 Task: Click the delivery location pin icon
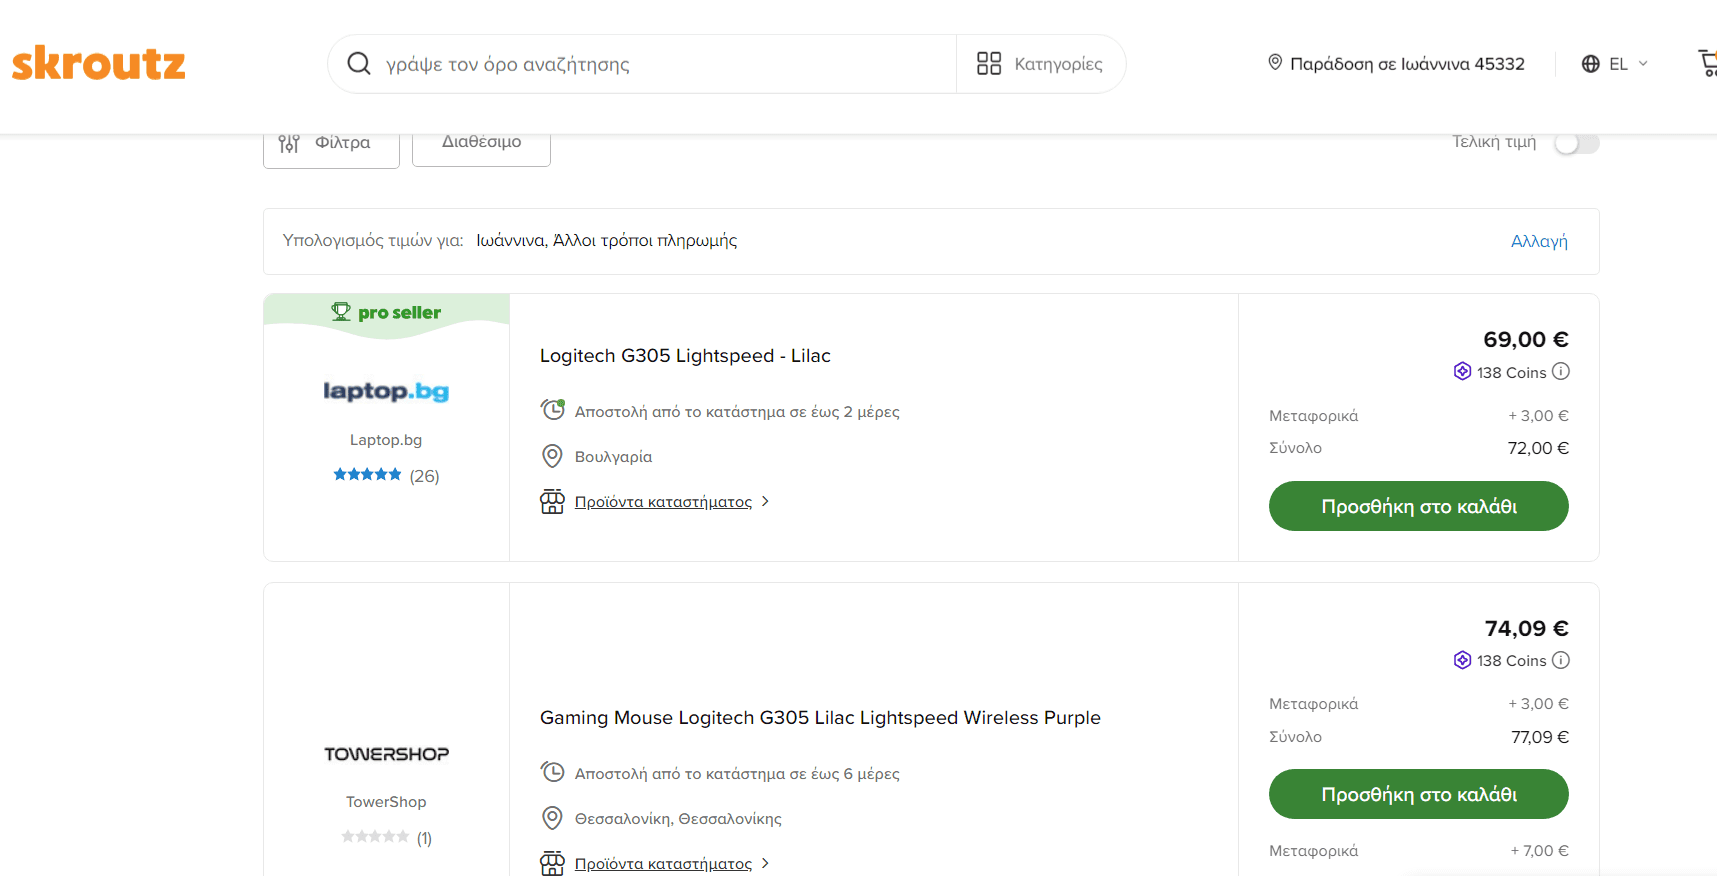(1275, 63)
